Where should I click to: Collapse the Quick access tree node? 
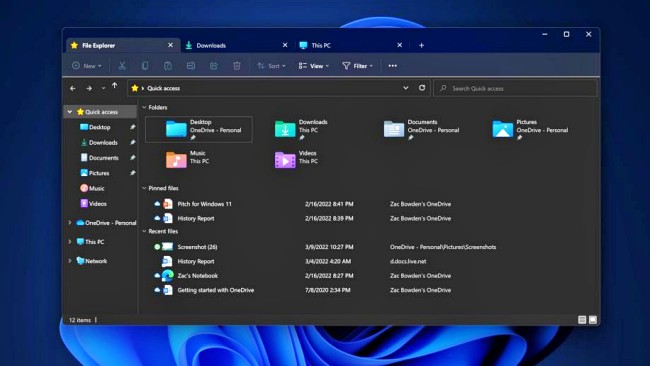point(70,112)
